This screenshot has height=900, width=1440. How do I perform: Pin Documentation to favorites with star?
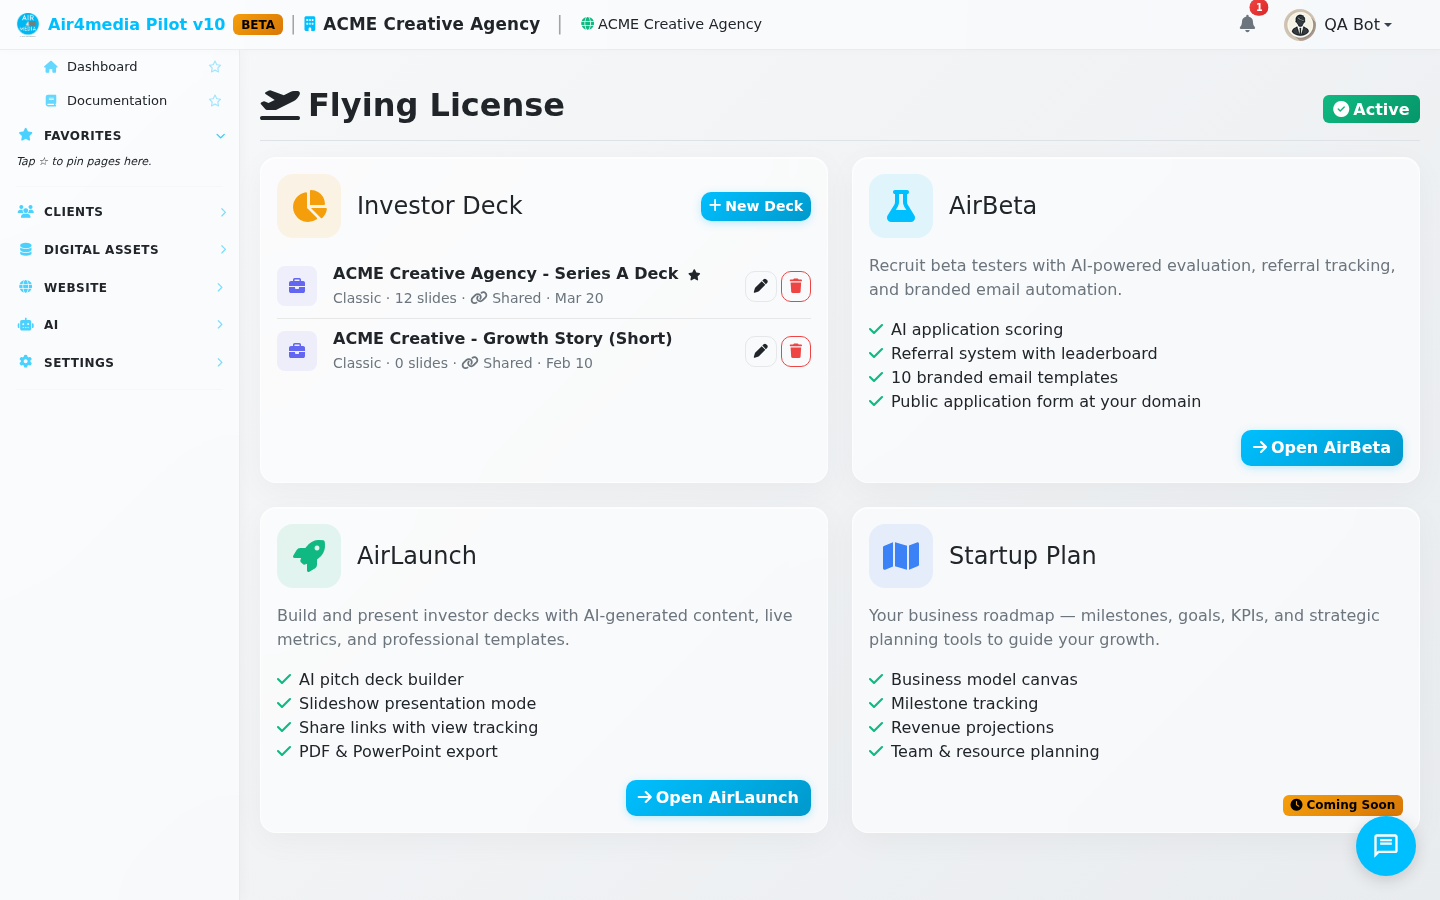coord(215,101)
